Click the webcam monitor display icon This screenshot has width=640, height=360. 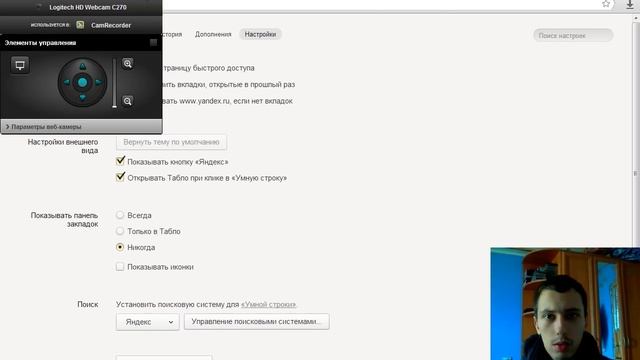pyautogui.click(x=20, y=65)
